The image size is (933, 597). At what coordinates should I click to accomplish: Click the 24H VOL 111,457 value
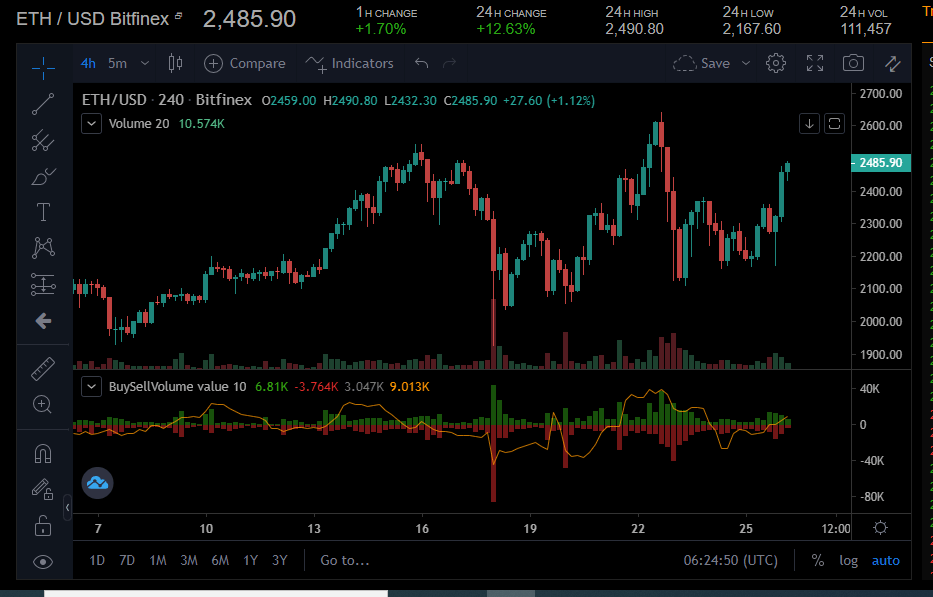coord(866,29)
